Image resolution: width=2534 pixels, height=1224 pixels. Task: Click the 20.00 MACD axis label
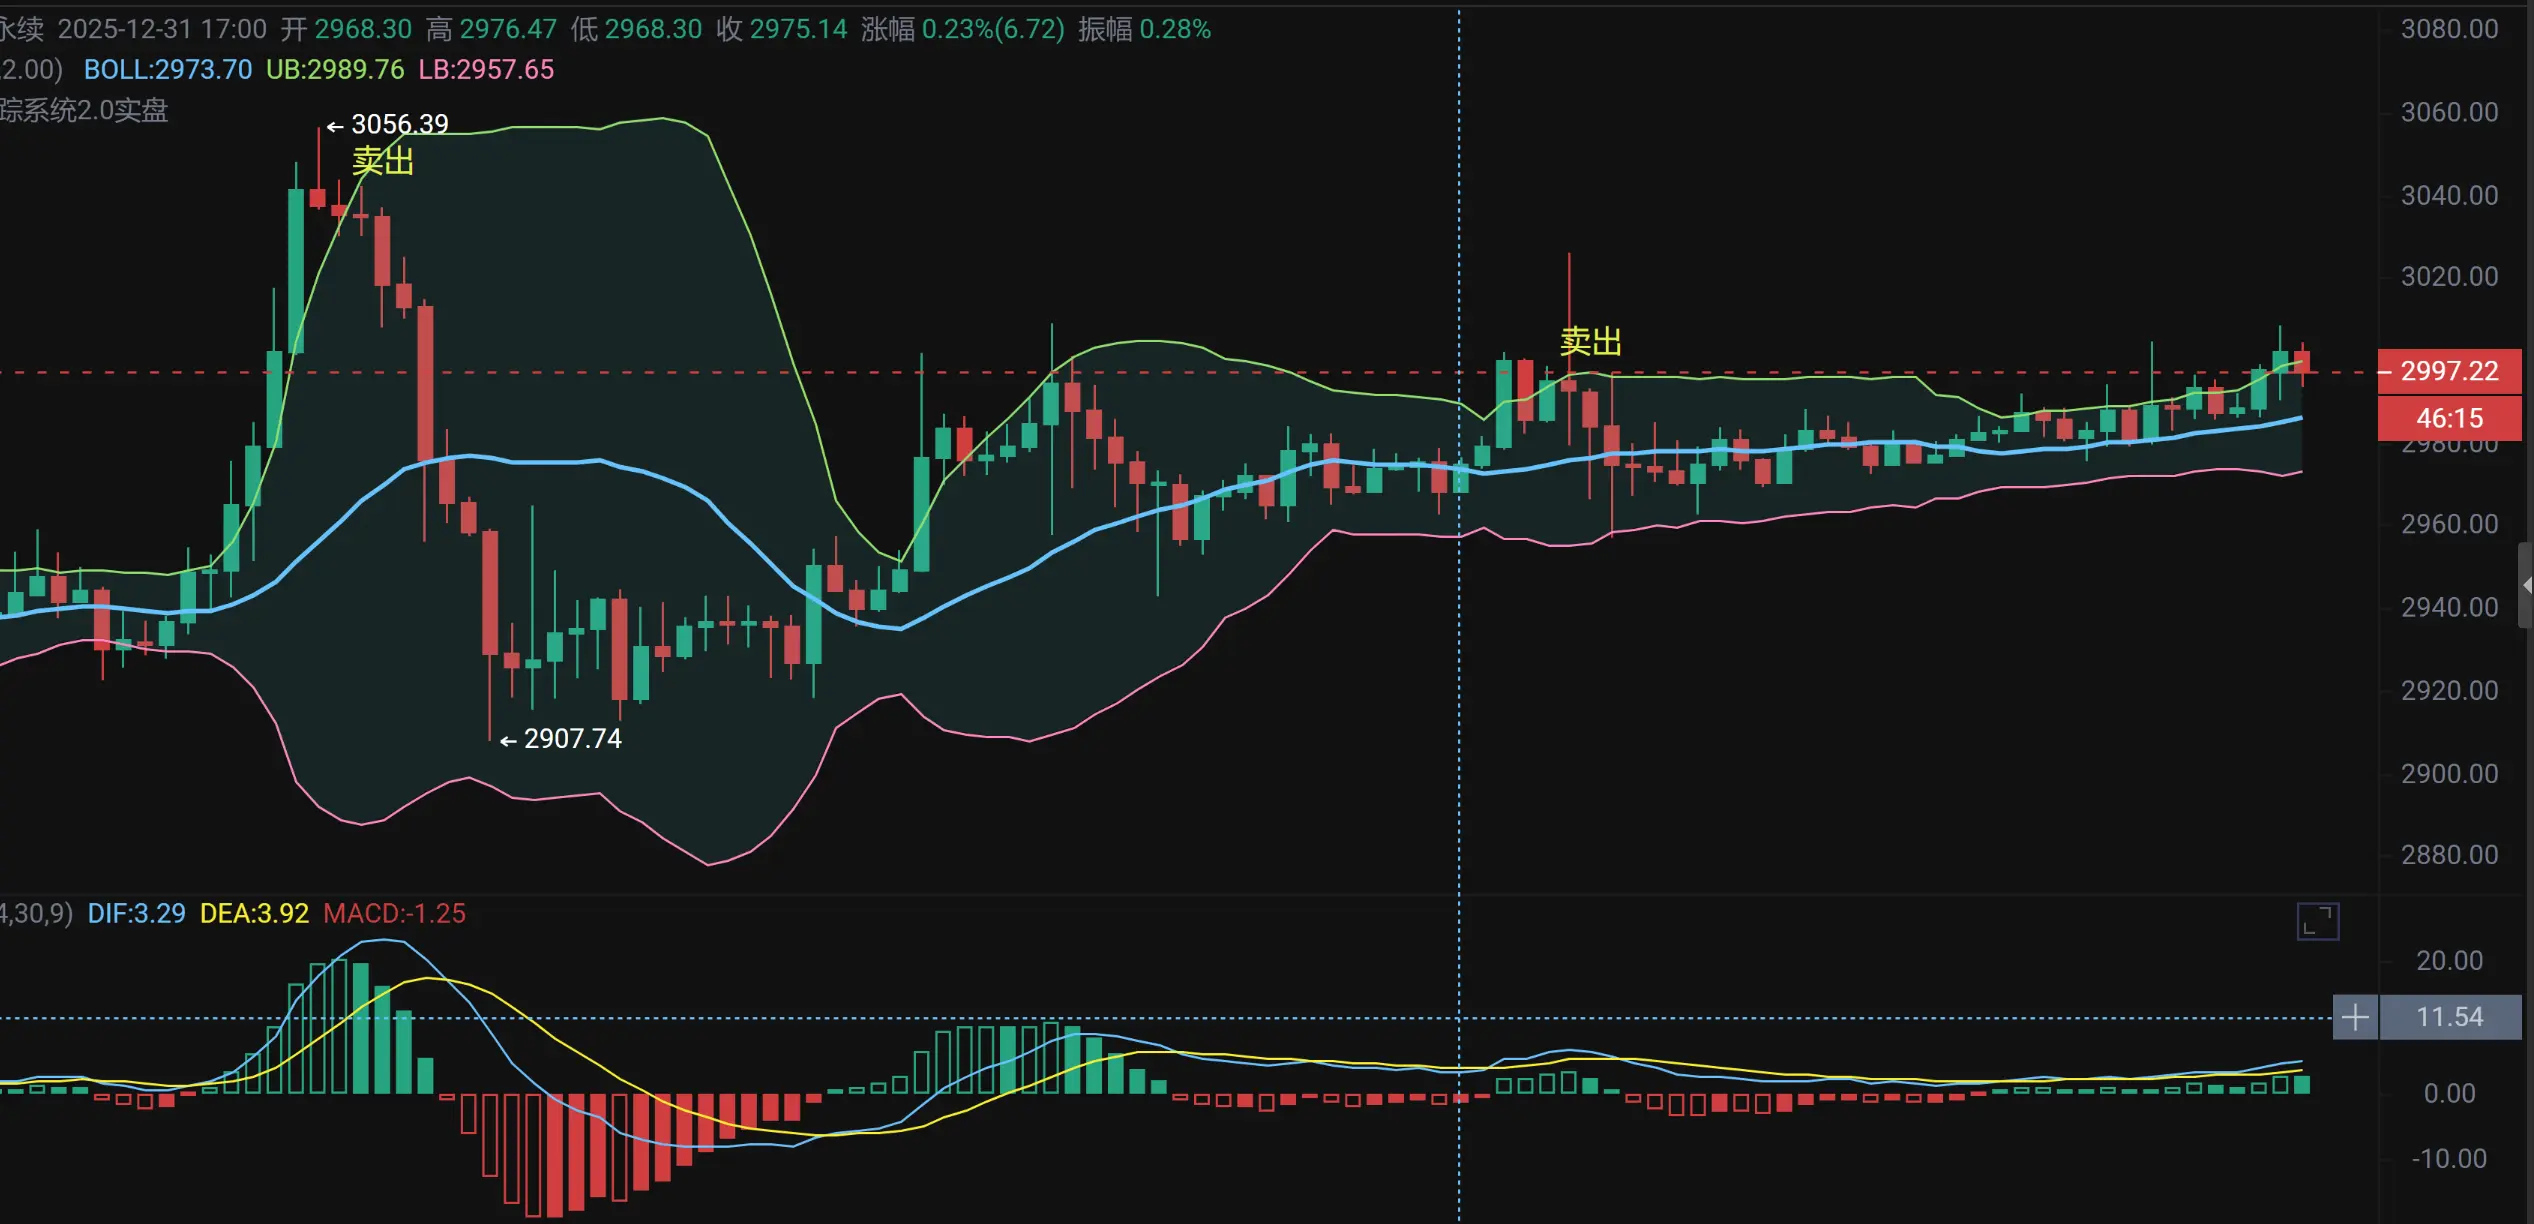2449,961
